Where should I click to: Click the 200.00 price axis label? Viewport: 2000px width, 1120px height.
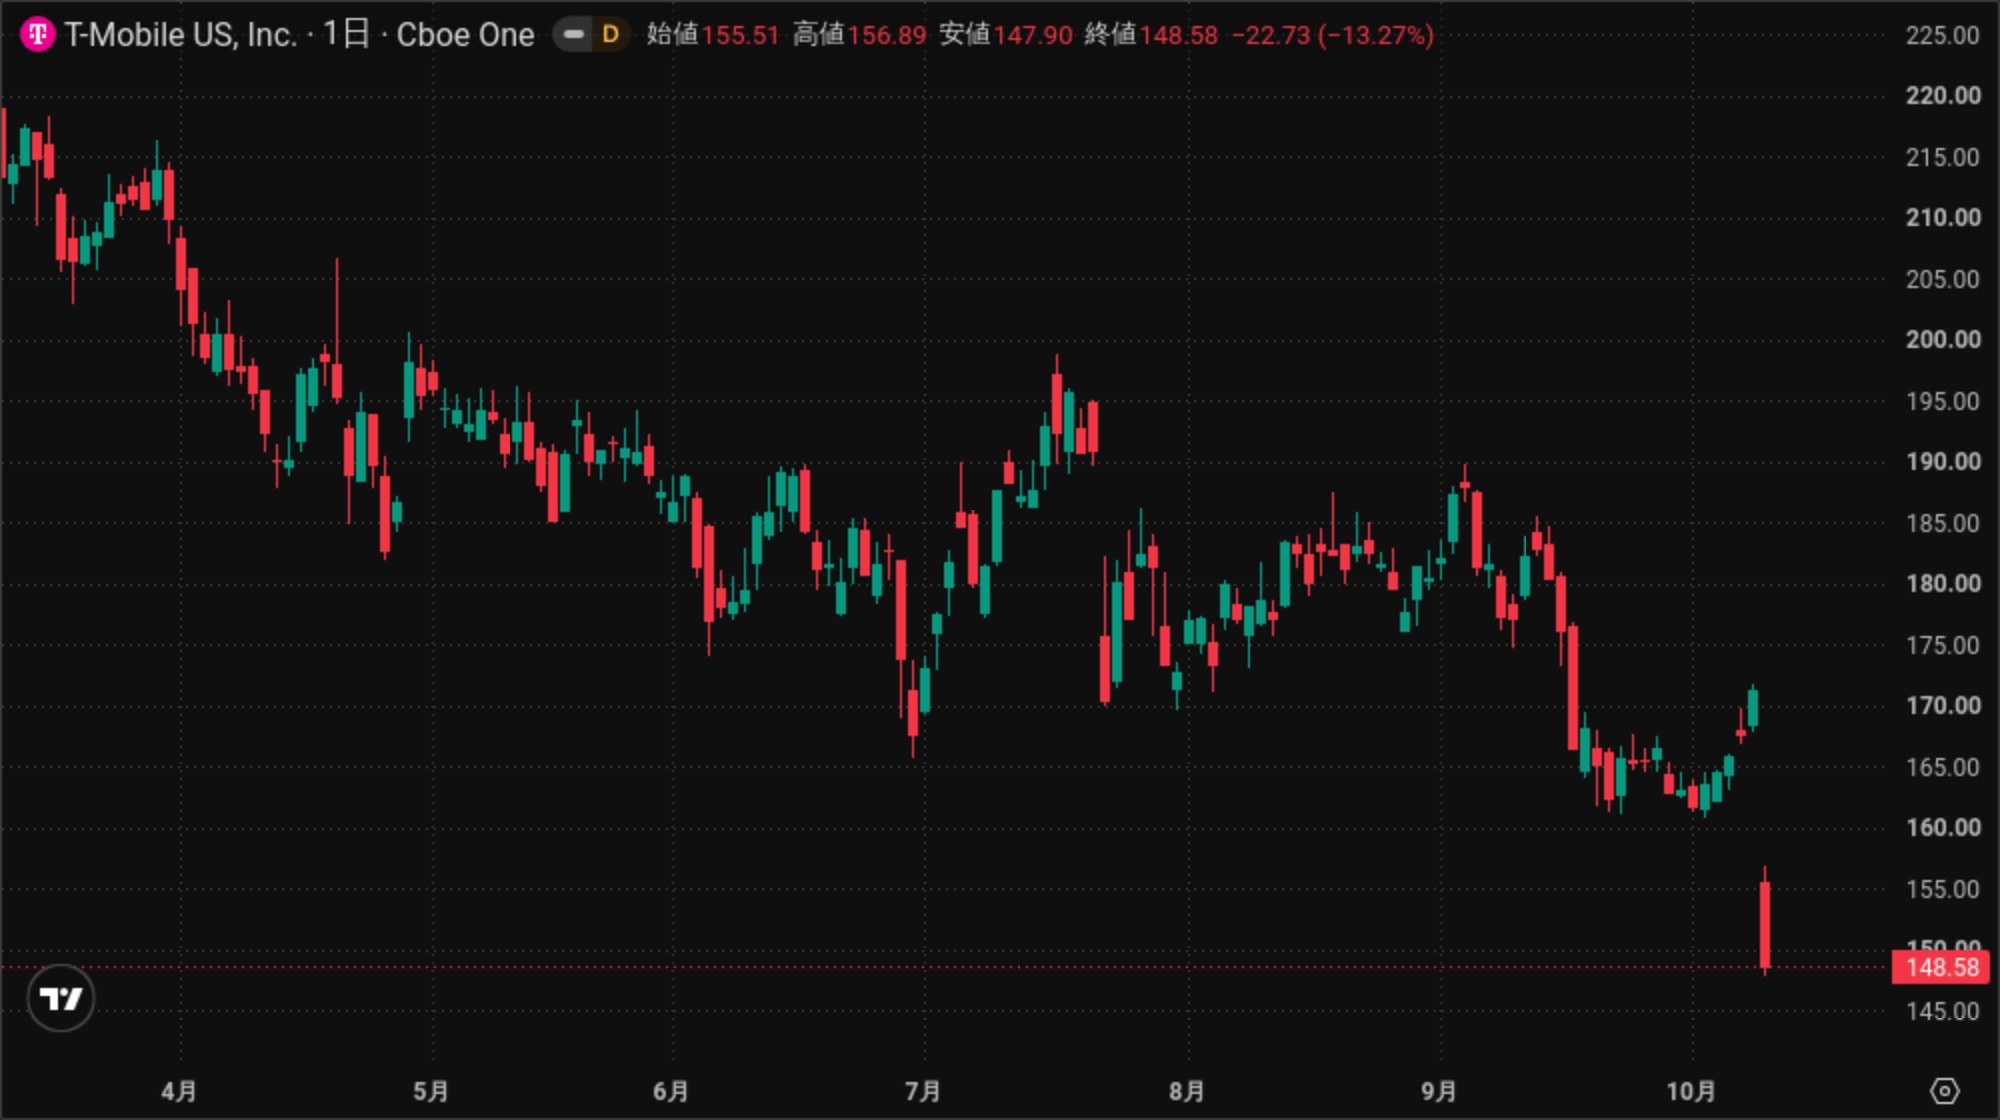coord(1942,339)
